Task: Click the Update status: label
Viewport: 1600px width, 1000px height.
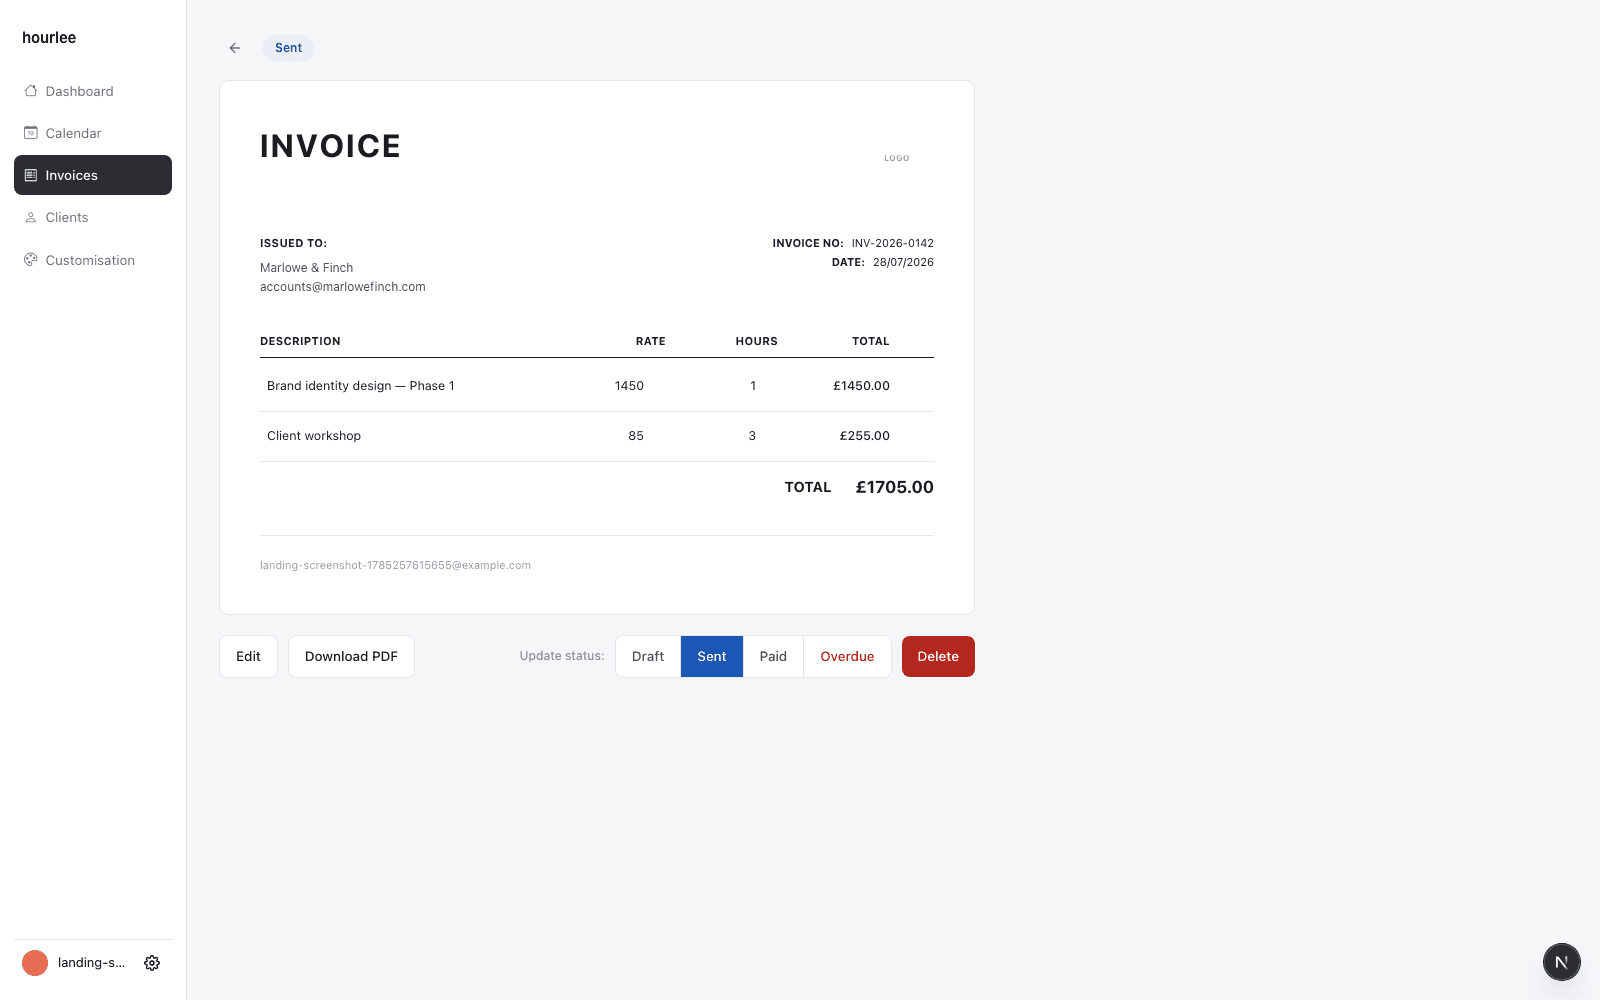Action: (562, 656)
